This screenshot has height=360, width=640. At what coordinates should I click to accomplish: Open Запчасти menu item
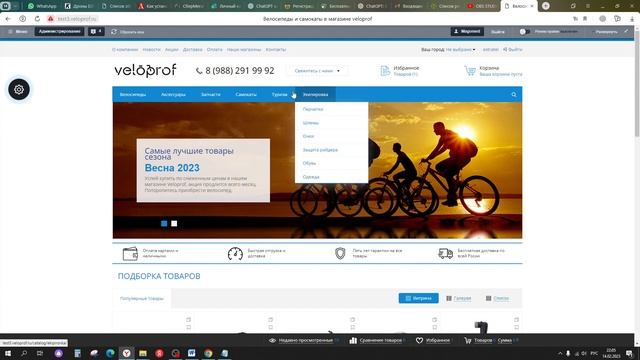[211, 94]
